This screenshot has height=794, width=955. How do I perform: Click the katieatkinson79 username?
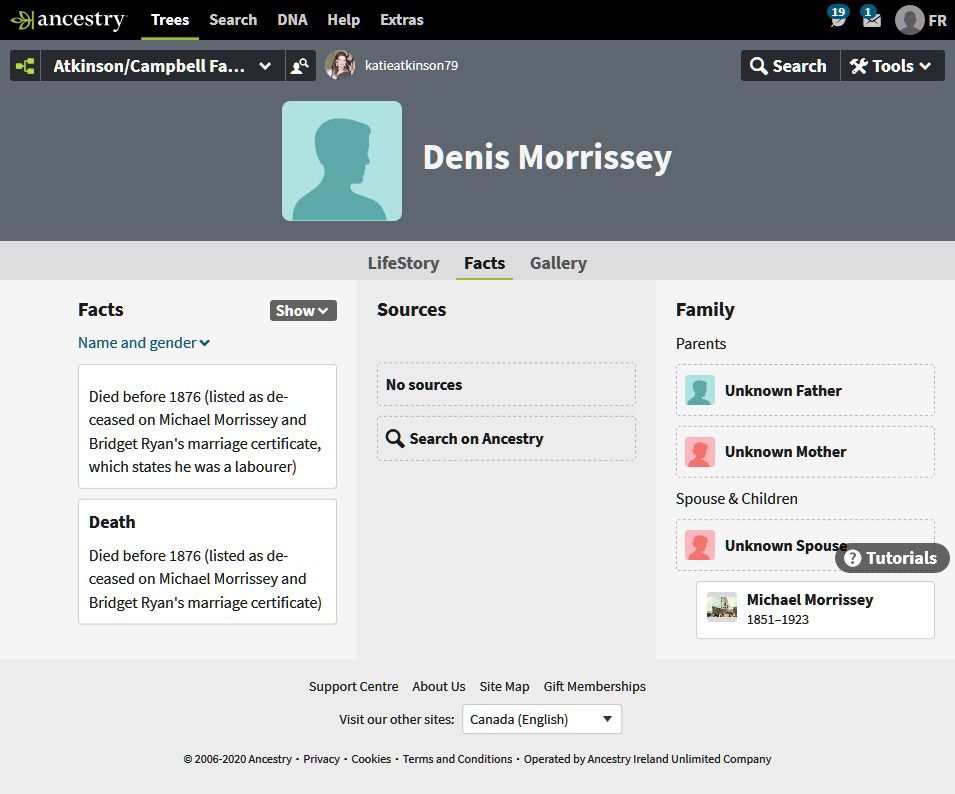click(411, 66)
